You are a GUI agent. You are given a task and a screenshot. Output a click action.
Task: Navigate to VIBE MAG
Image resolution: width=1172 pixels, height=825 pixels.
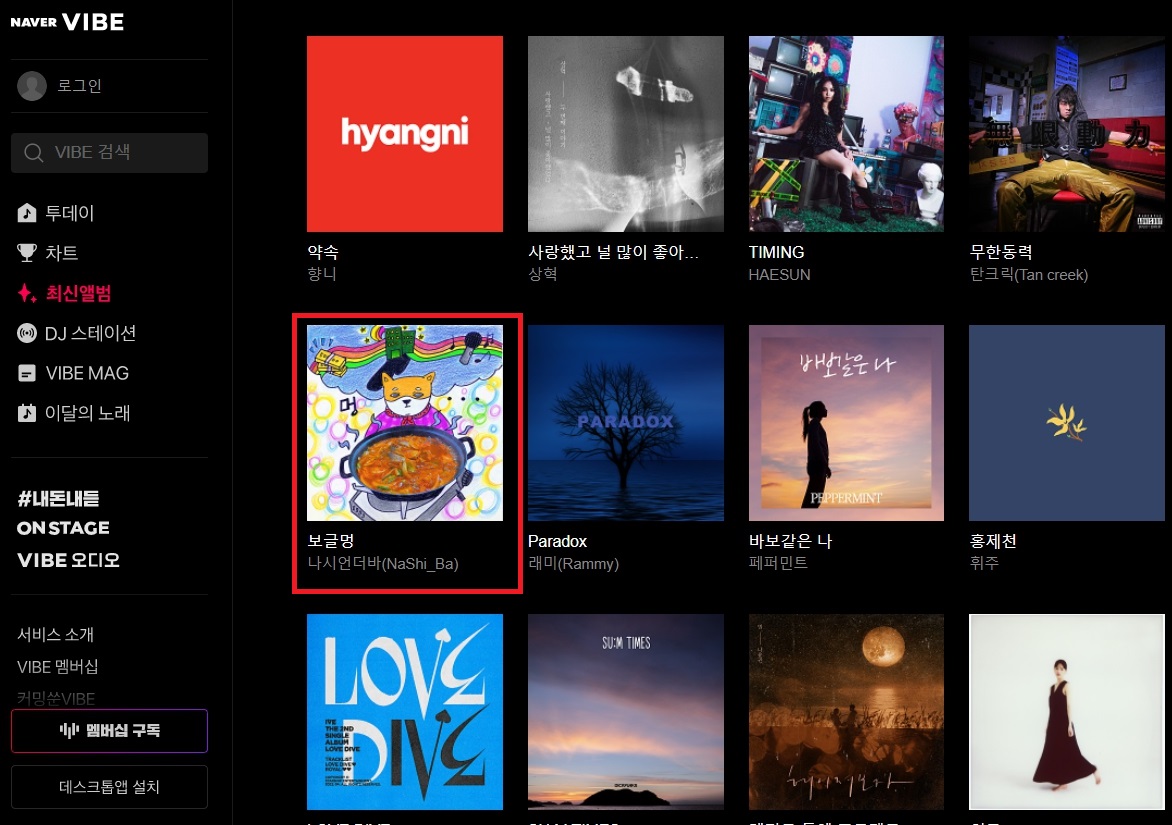click(87, 373)
